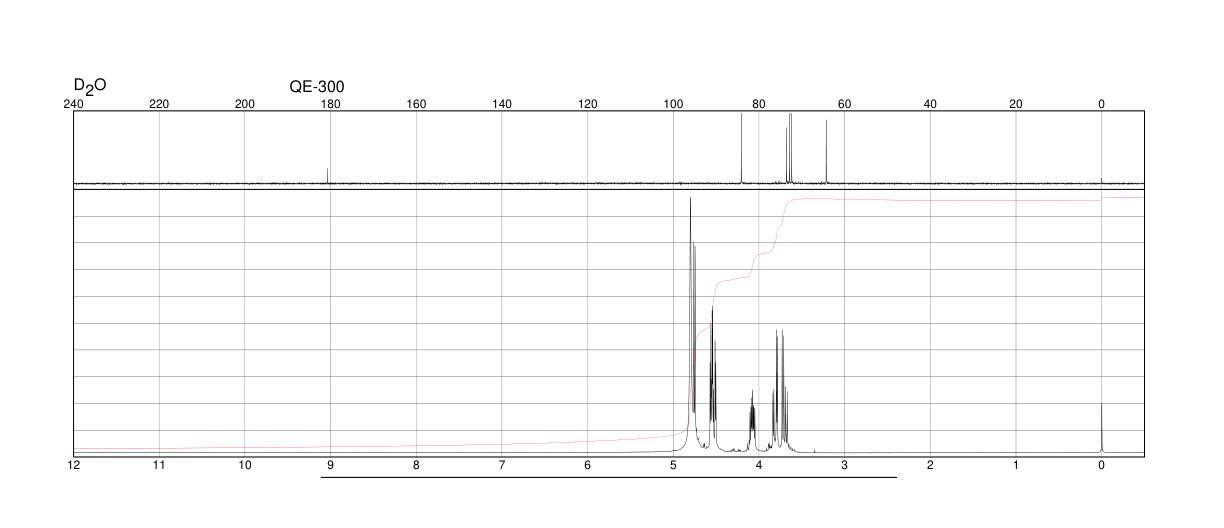The width and height of the screenshot is (1224, 528).
Task: Click the D2O solvent label
Action: (90, 86)
